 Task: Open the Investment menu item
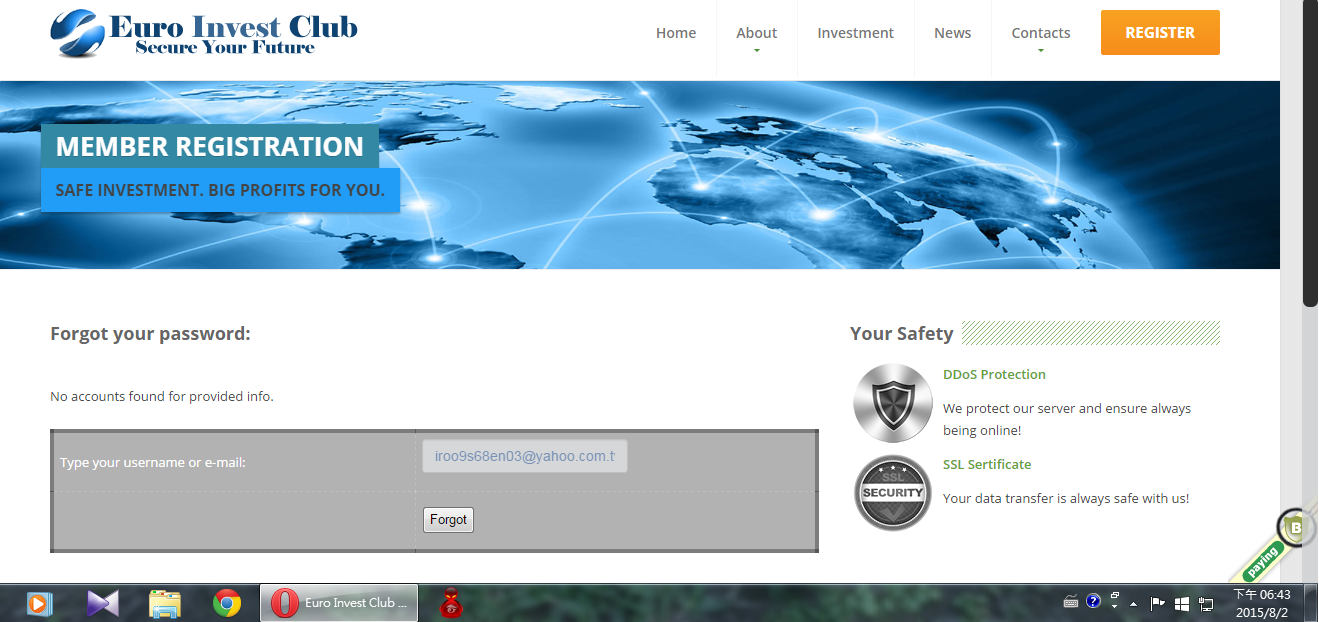[855, 33]
